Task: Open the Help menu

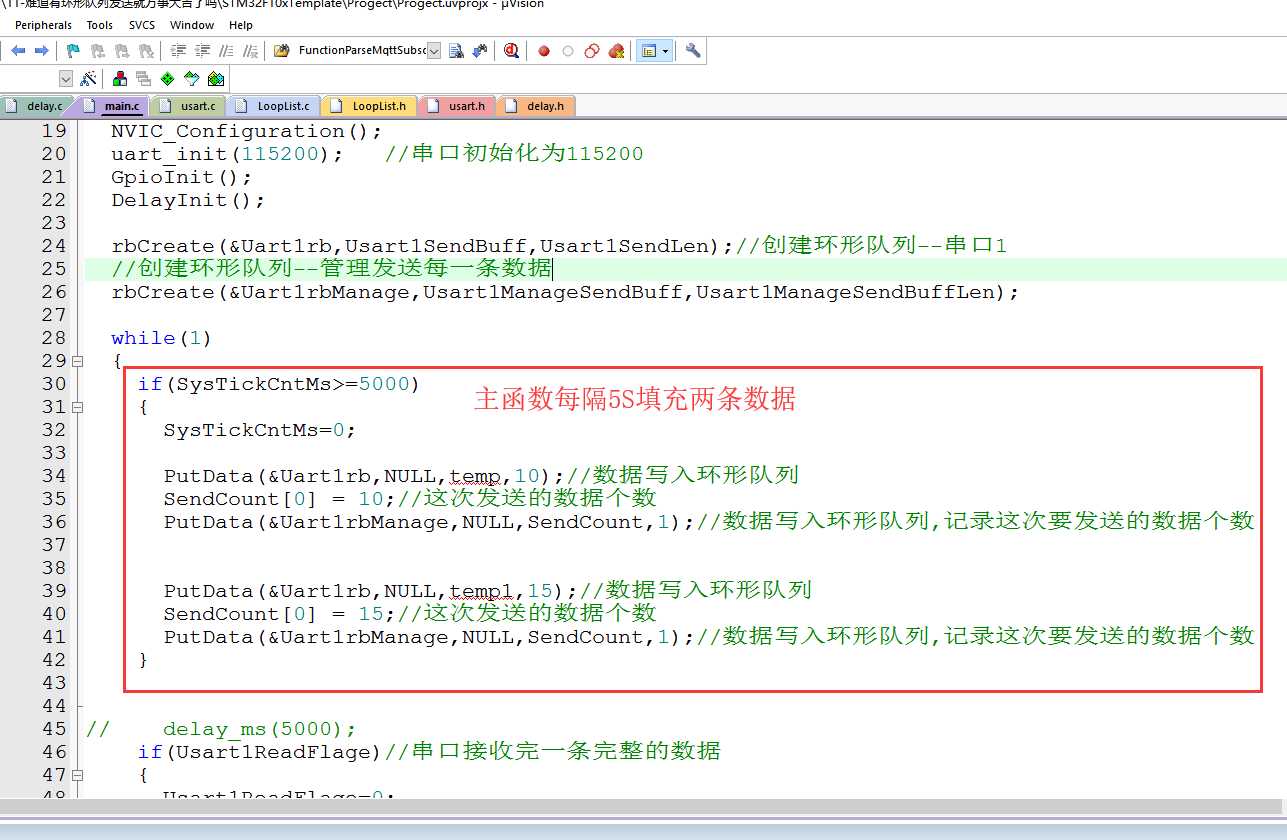Action: (241, 25)
